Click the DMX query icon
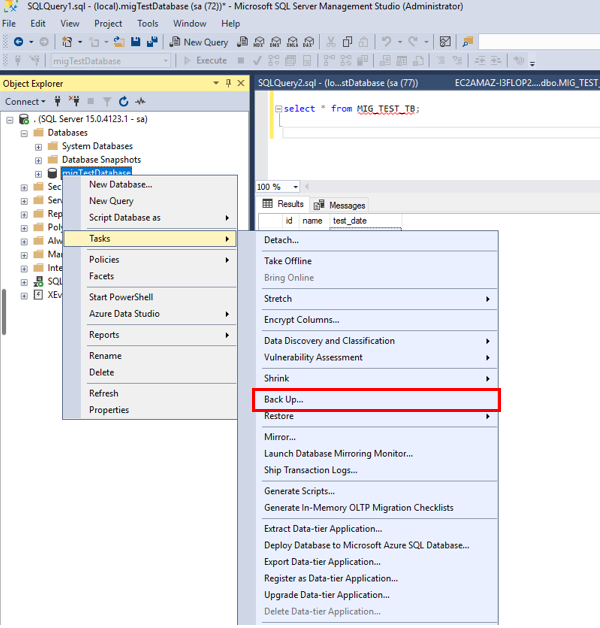The height and width of the screenshot is (628, 600). [x=276, y=42]
